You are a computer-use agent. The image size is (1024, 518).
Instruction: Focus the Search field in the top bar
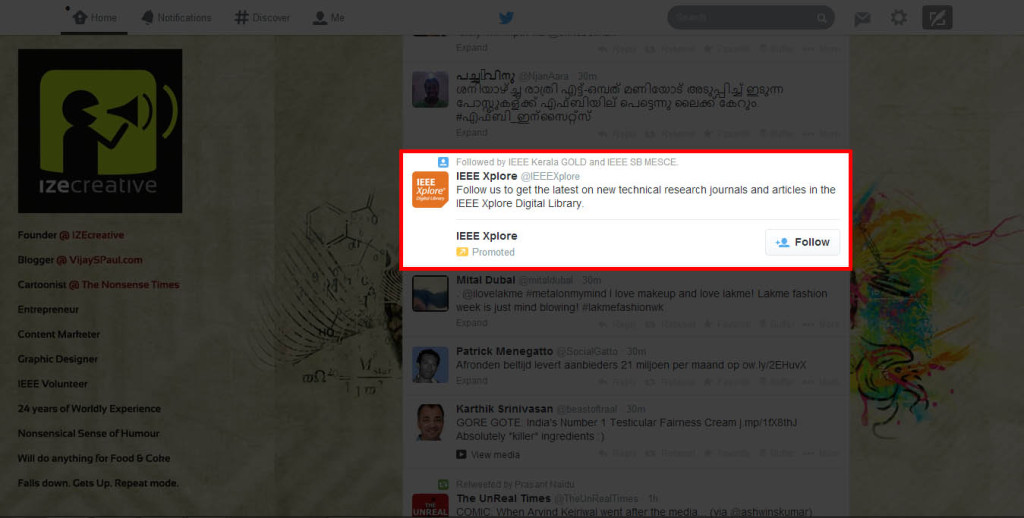pos(750,18)
